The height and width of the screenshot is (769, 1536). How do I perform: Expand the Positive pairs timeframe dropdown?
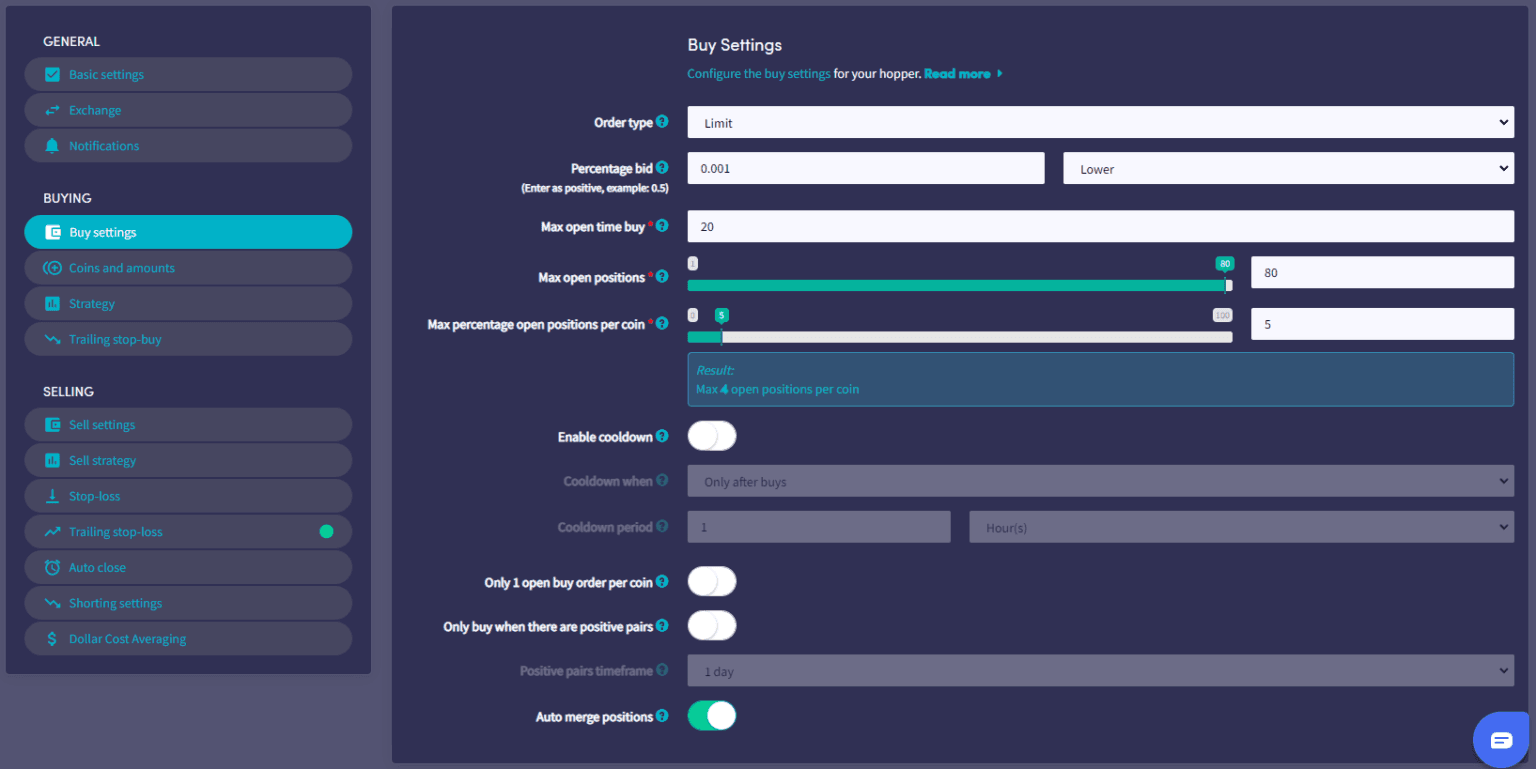[x=1100, y=670]
